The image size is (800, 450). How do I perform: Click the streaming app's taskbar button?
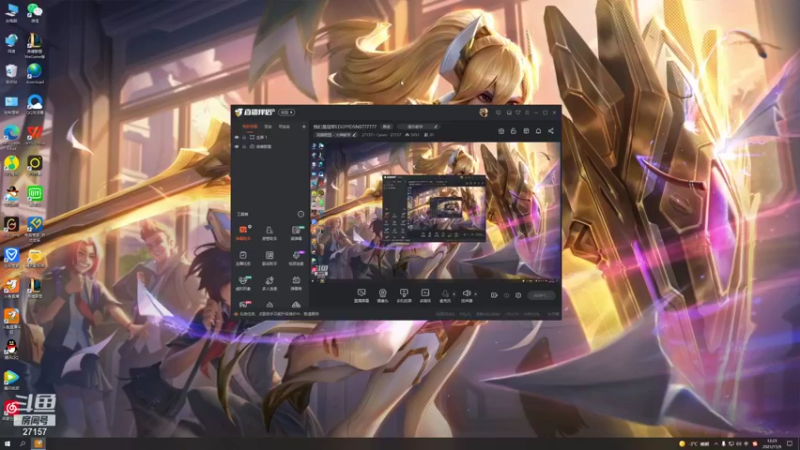tap(38, 444)
